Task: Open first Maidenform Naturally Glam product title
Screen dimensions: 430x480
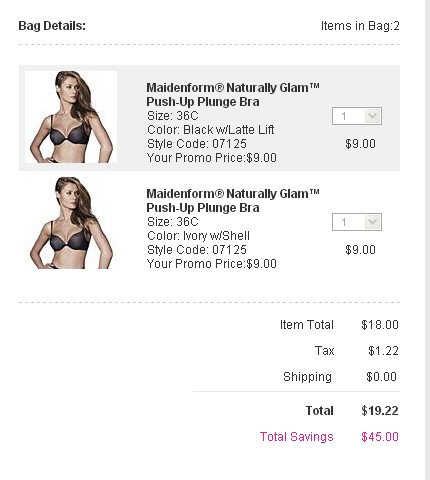Action: 233,95
